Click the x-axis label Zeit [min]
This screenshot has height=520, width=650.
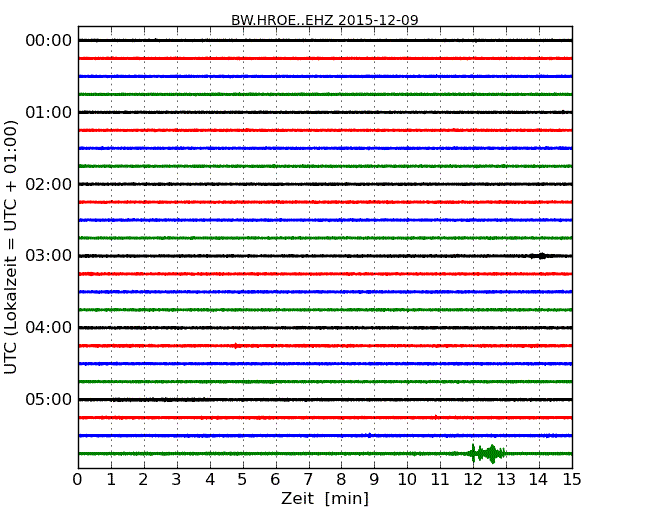tap(325, 498)
